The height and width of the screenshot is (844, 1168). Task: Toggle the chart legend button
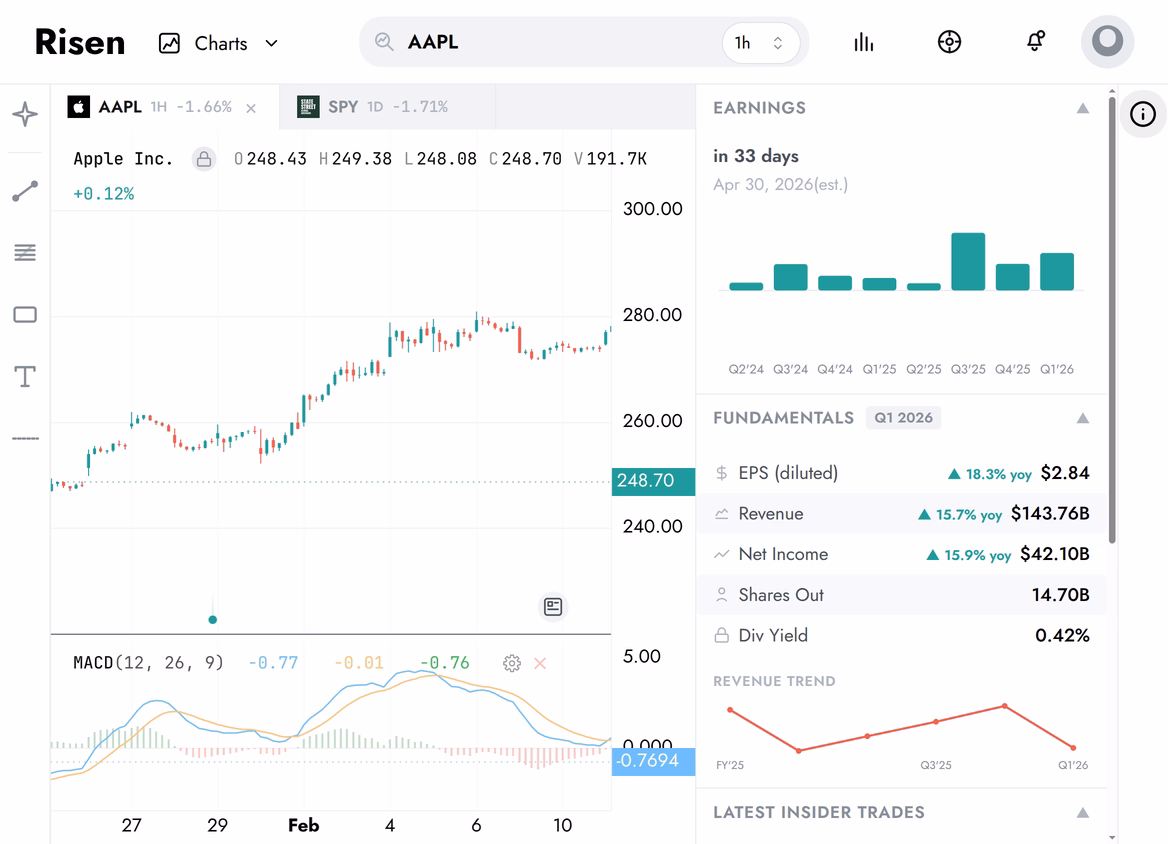point(553,607)
